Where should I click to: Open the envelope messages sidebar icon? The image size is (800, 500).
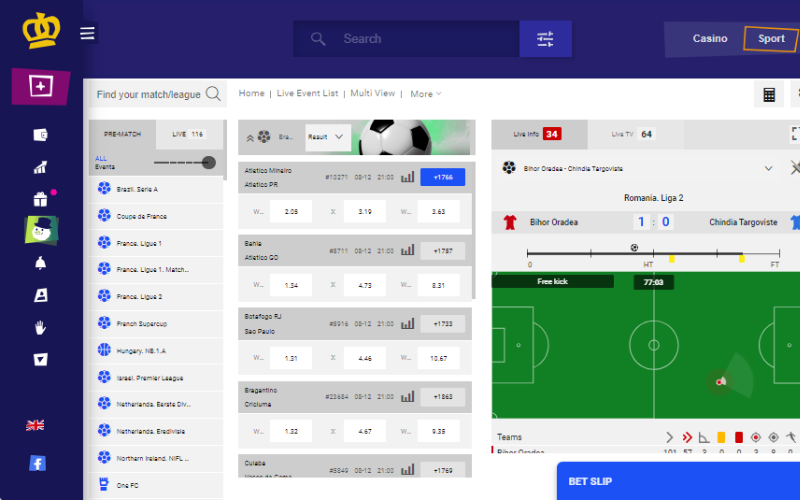40,360
